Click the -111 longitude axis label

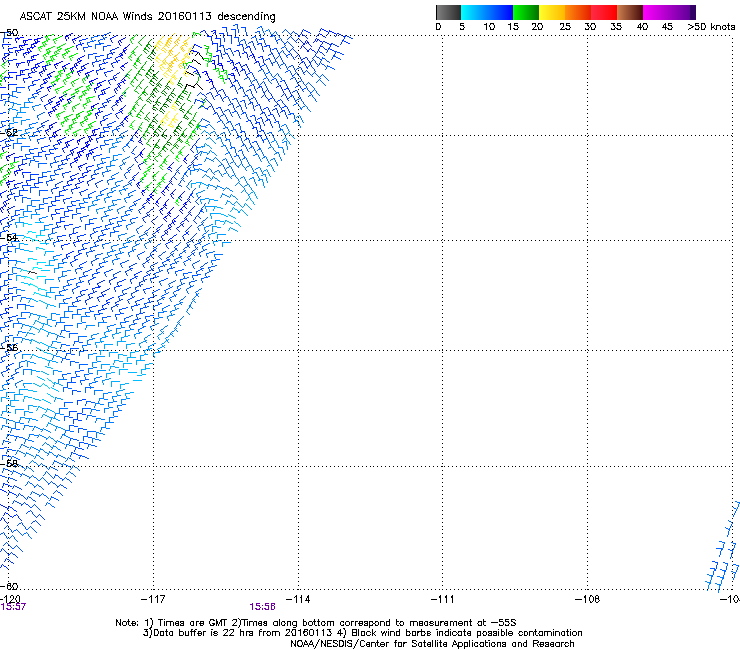click(x=442, y=599)
